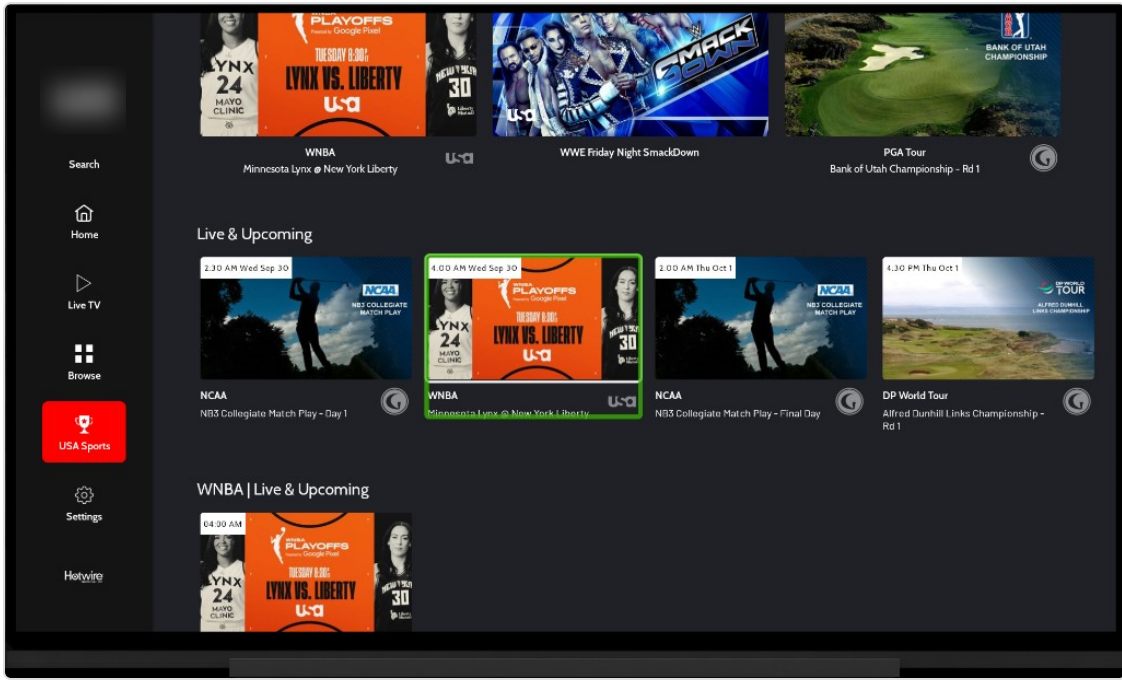Open NCAA Match Play Final Day thumbnail
The width and height of the screenshot is (1122, 680).
click(x=761, y=319)
